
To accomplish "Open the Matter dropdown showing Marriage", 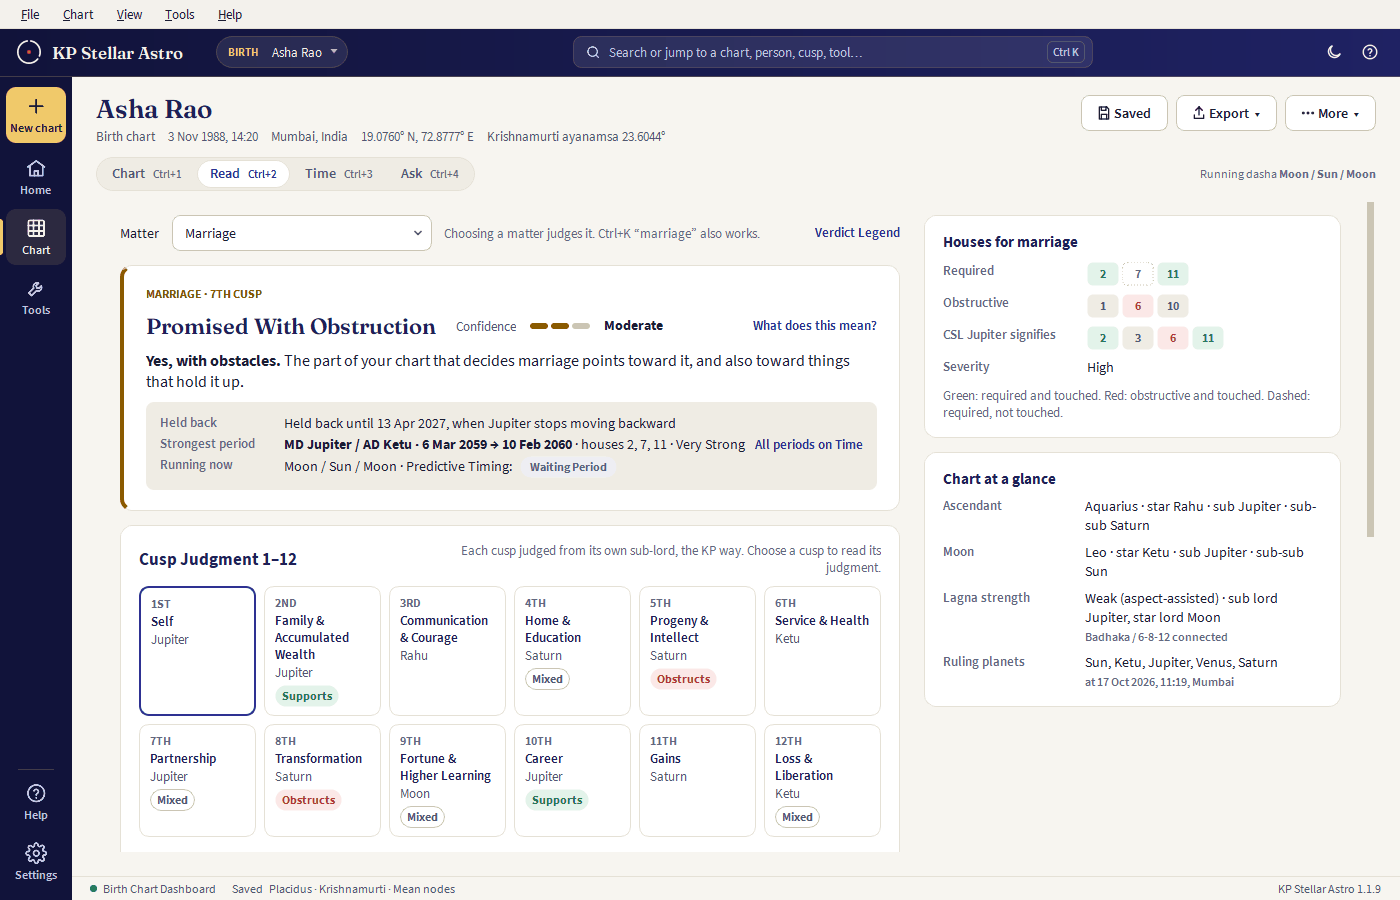I will tap(302, 233).
